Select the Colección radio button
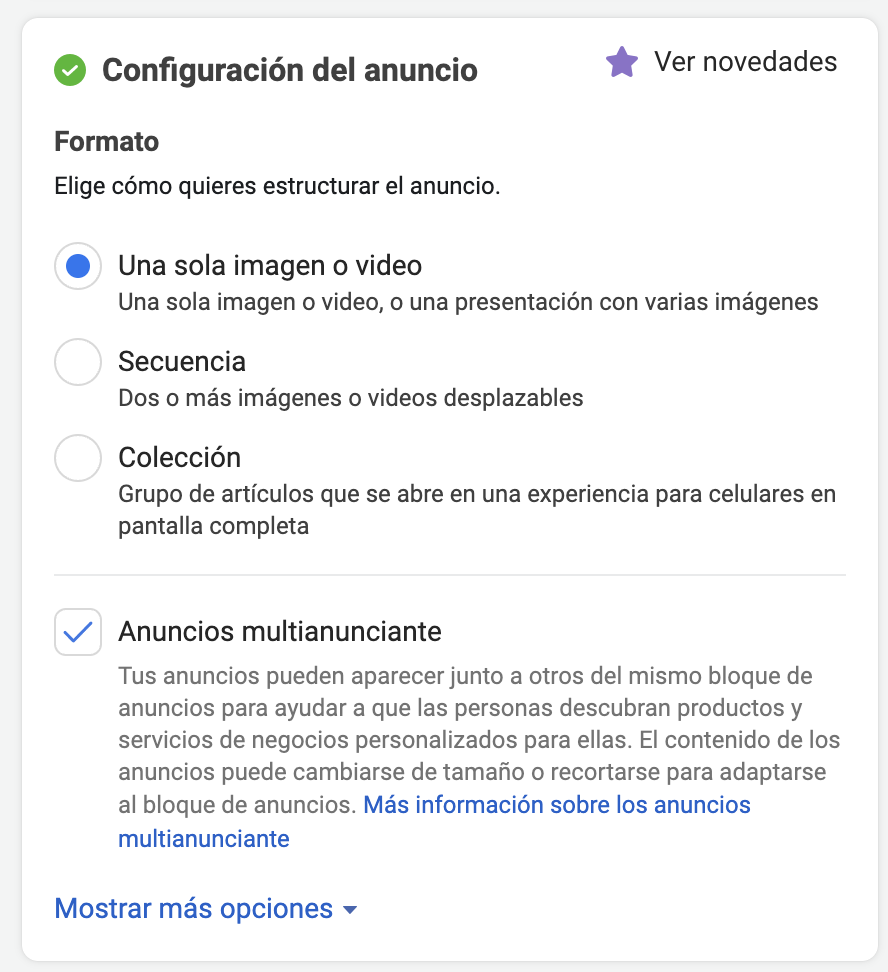This screenshot has height=972, width=888. coord(78,457)
